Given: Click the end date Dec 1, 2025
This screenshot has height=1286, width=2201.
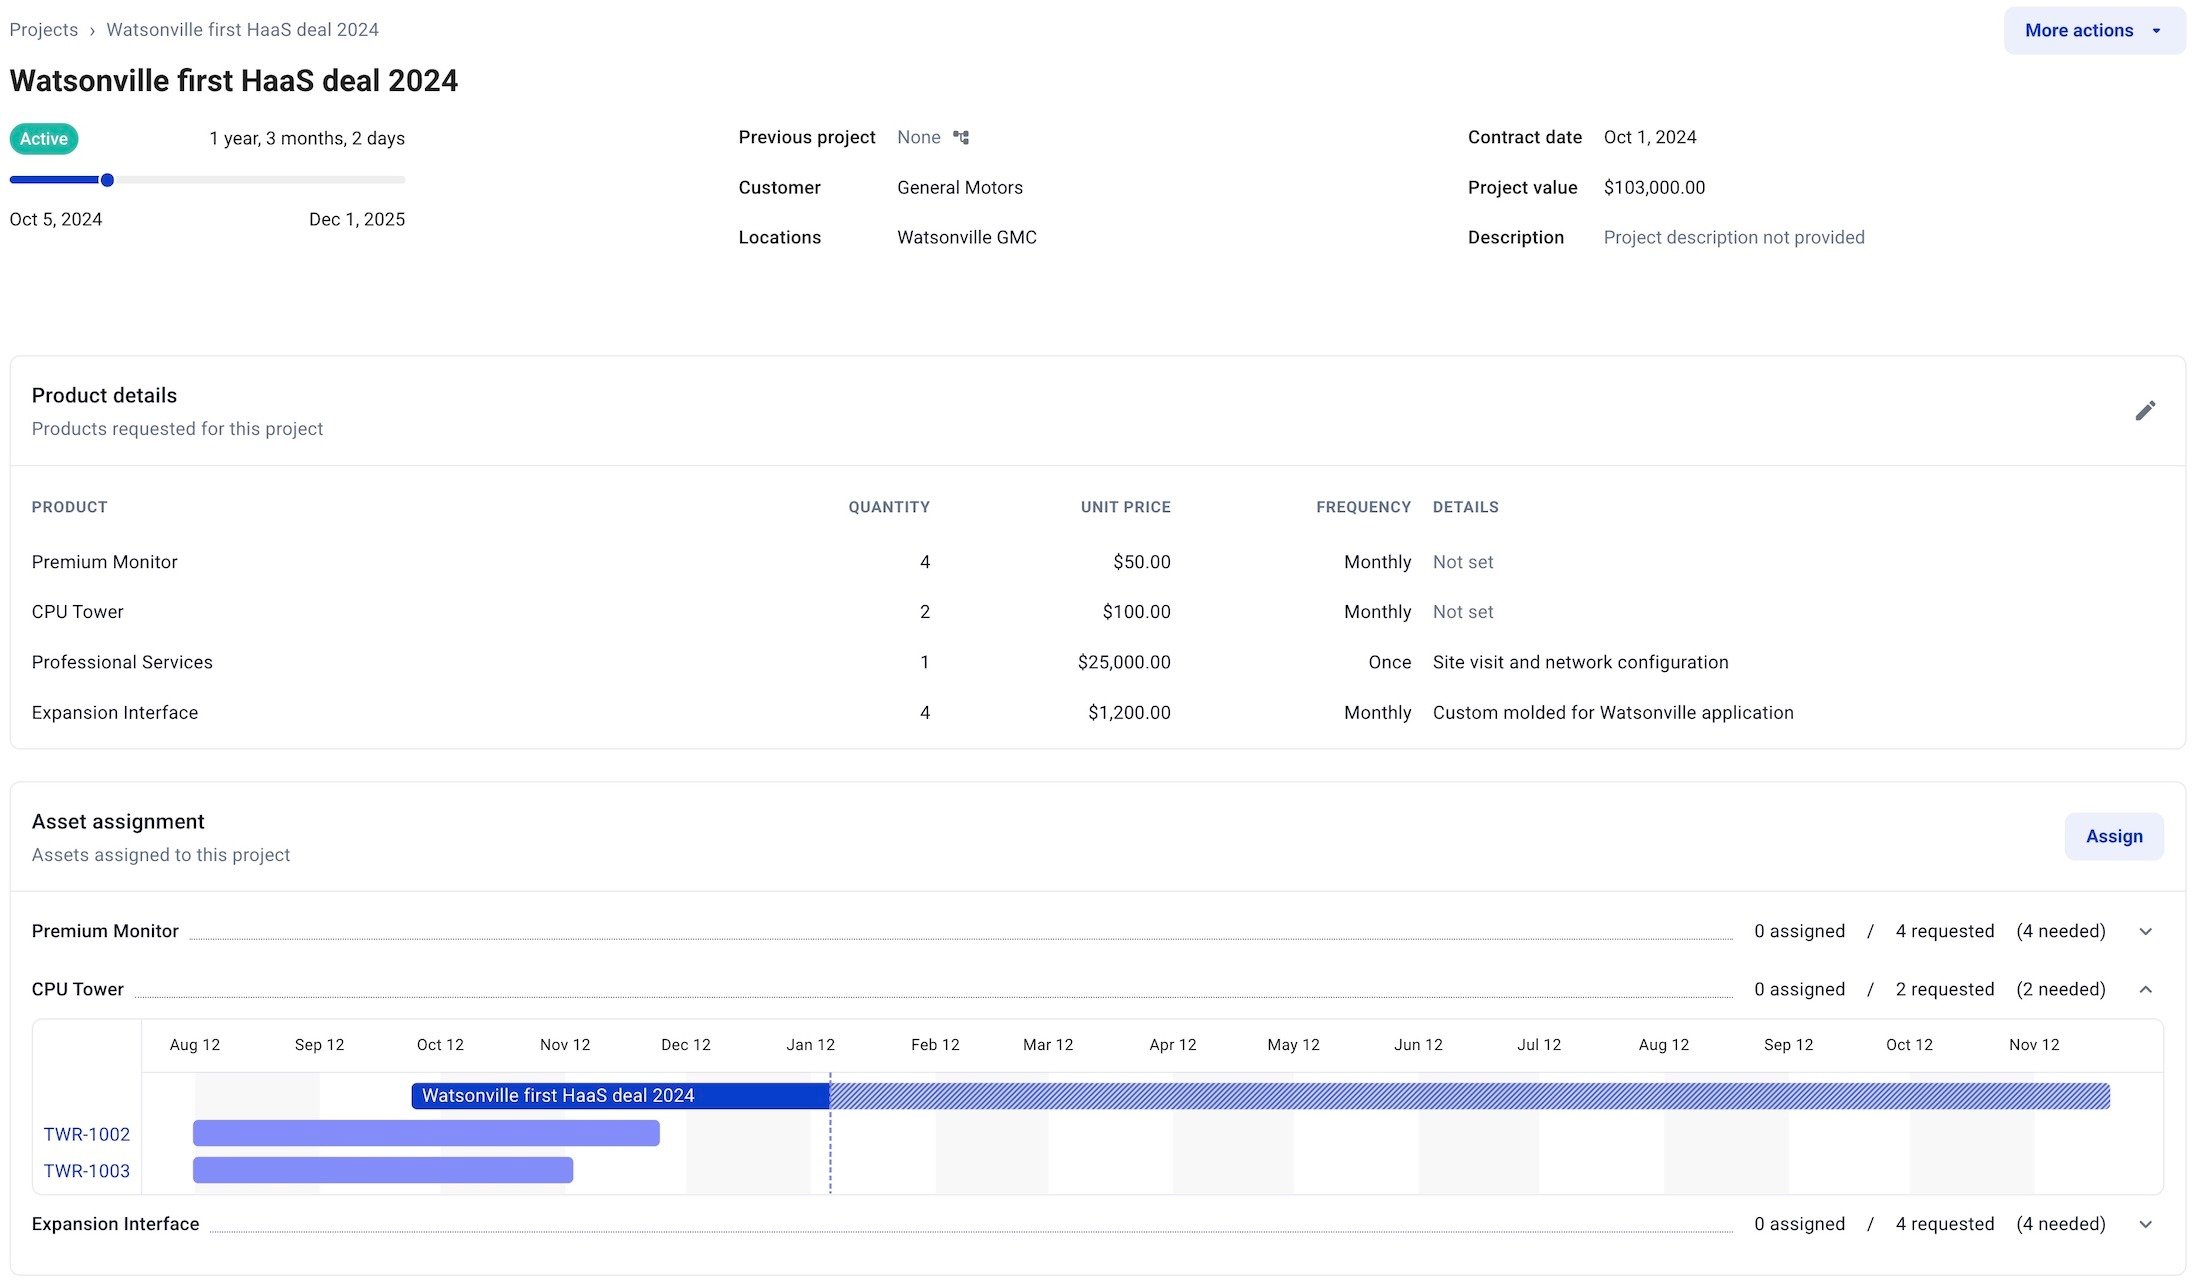Looking at the screenshot, I should (357, 220).
